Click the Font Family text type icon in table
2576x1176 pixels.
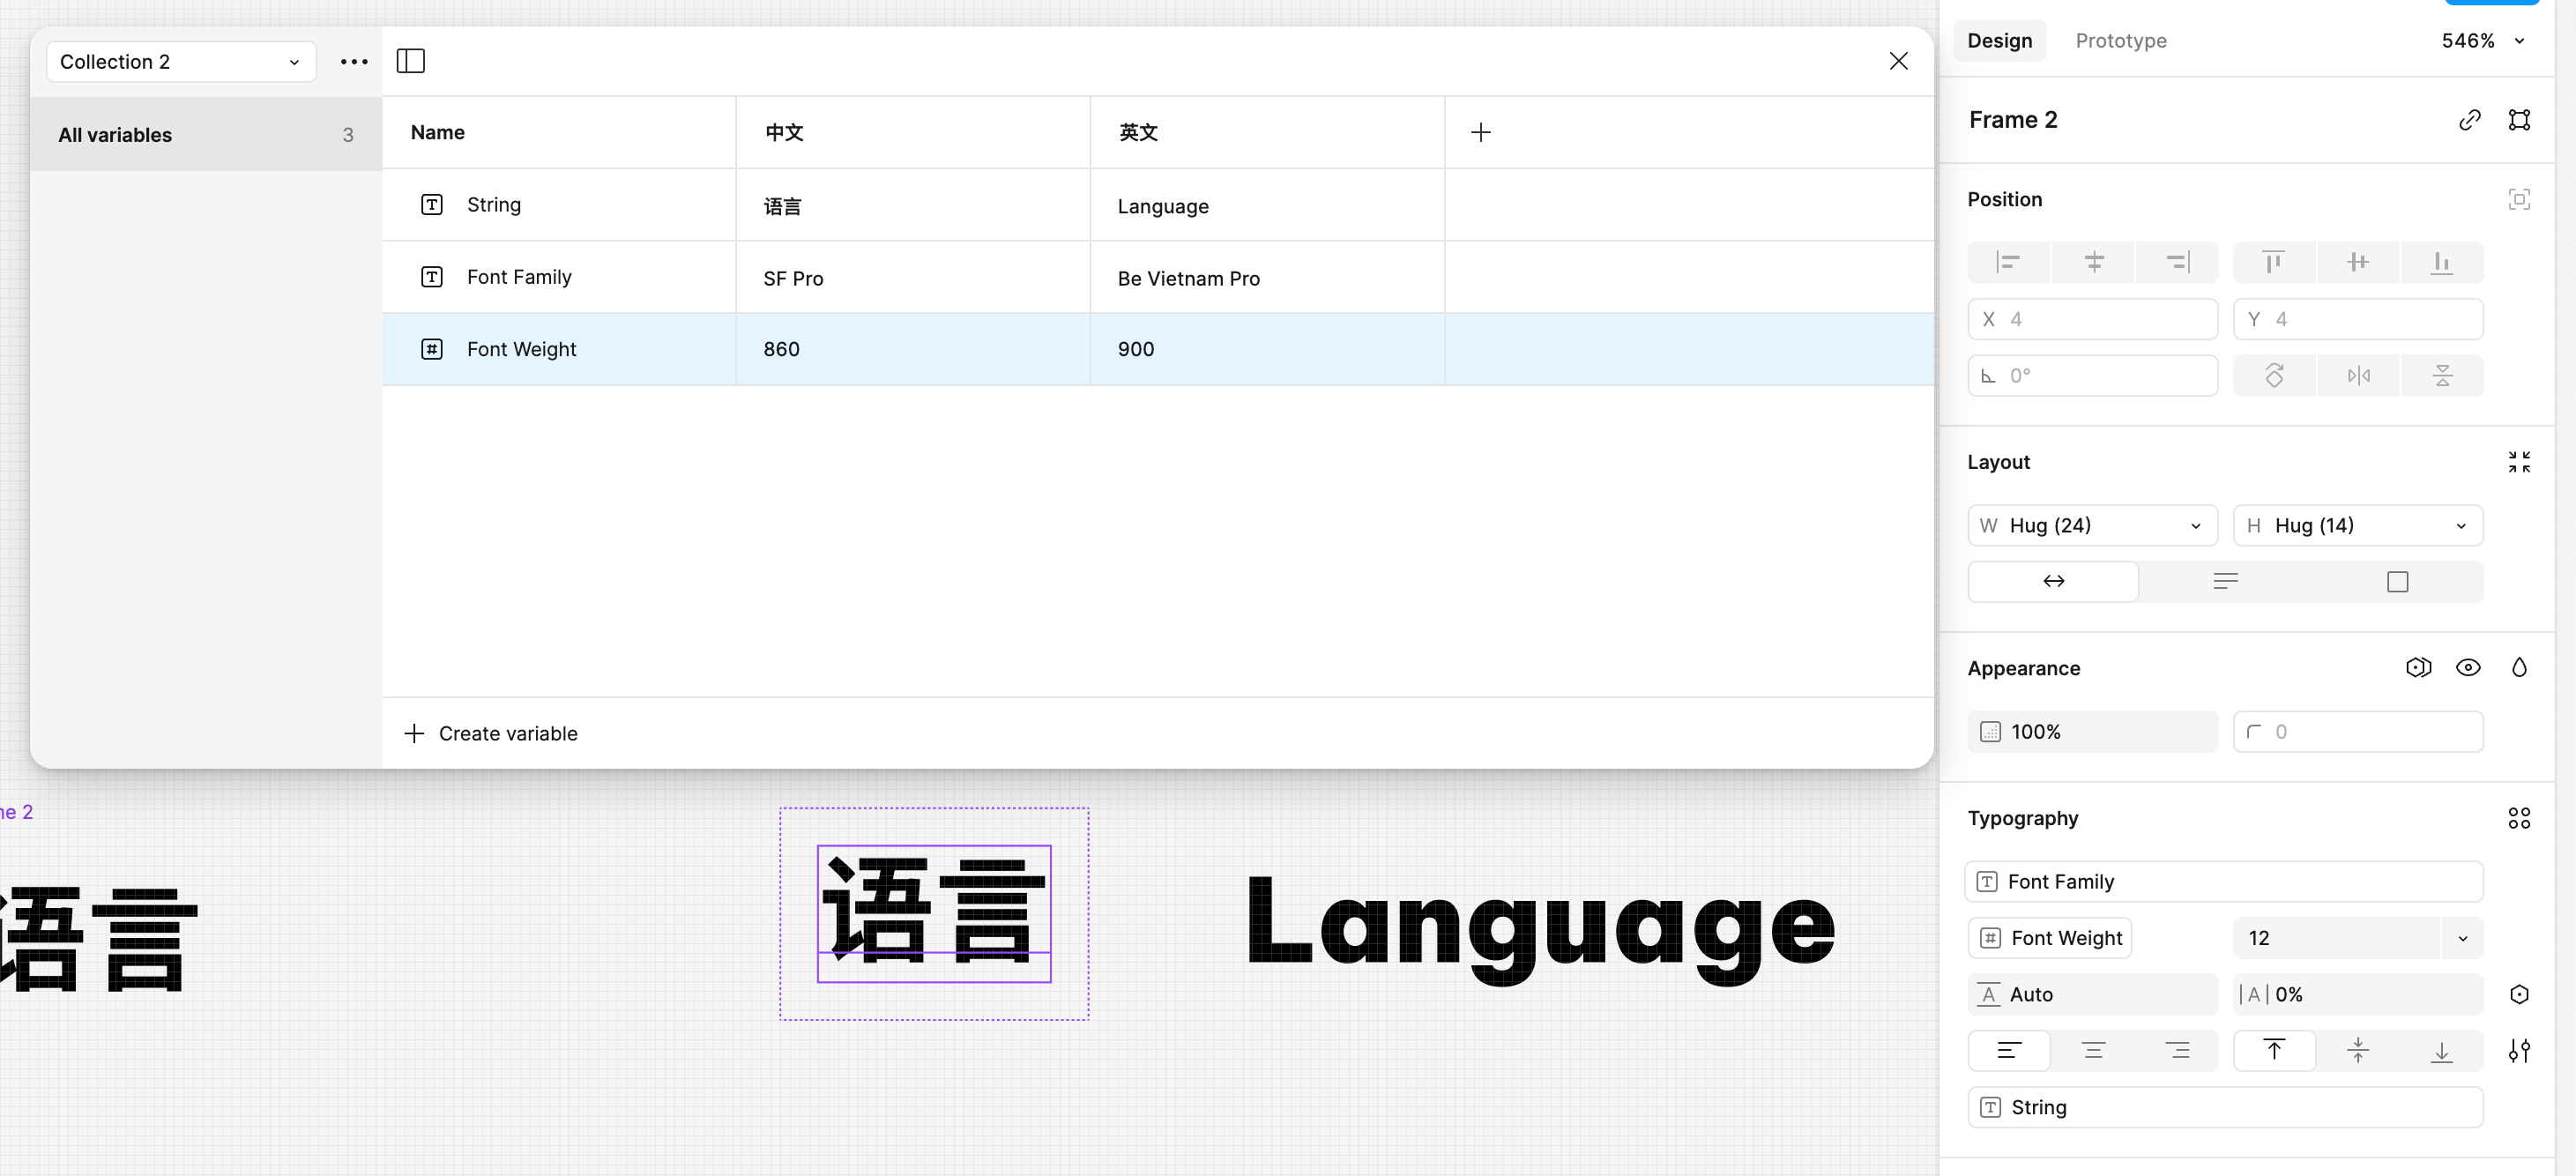click(431, 277)
